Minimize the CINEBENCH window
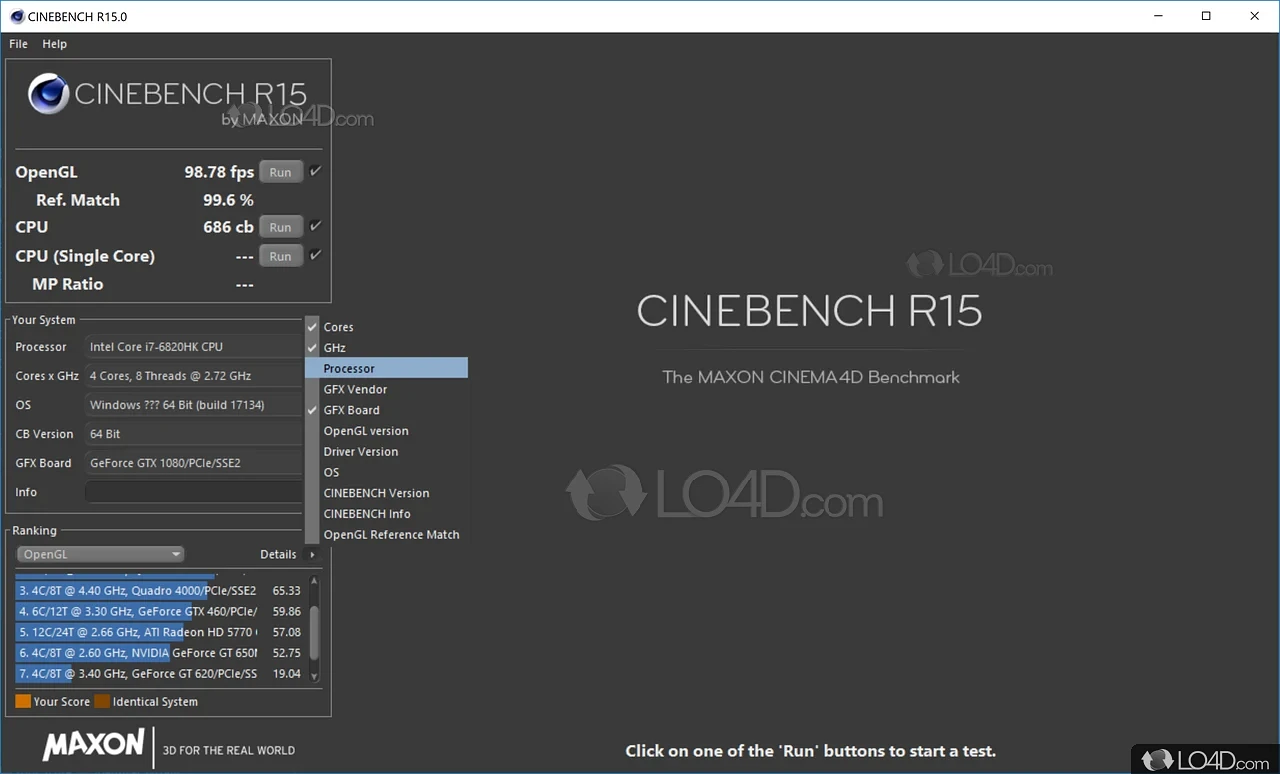The width and height of the screenshot is (1280, 774). (x=1158, y=16)
